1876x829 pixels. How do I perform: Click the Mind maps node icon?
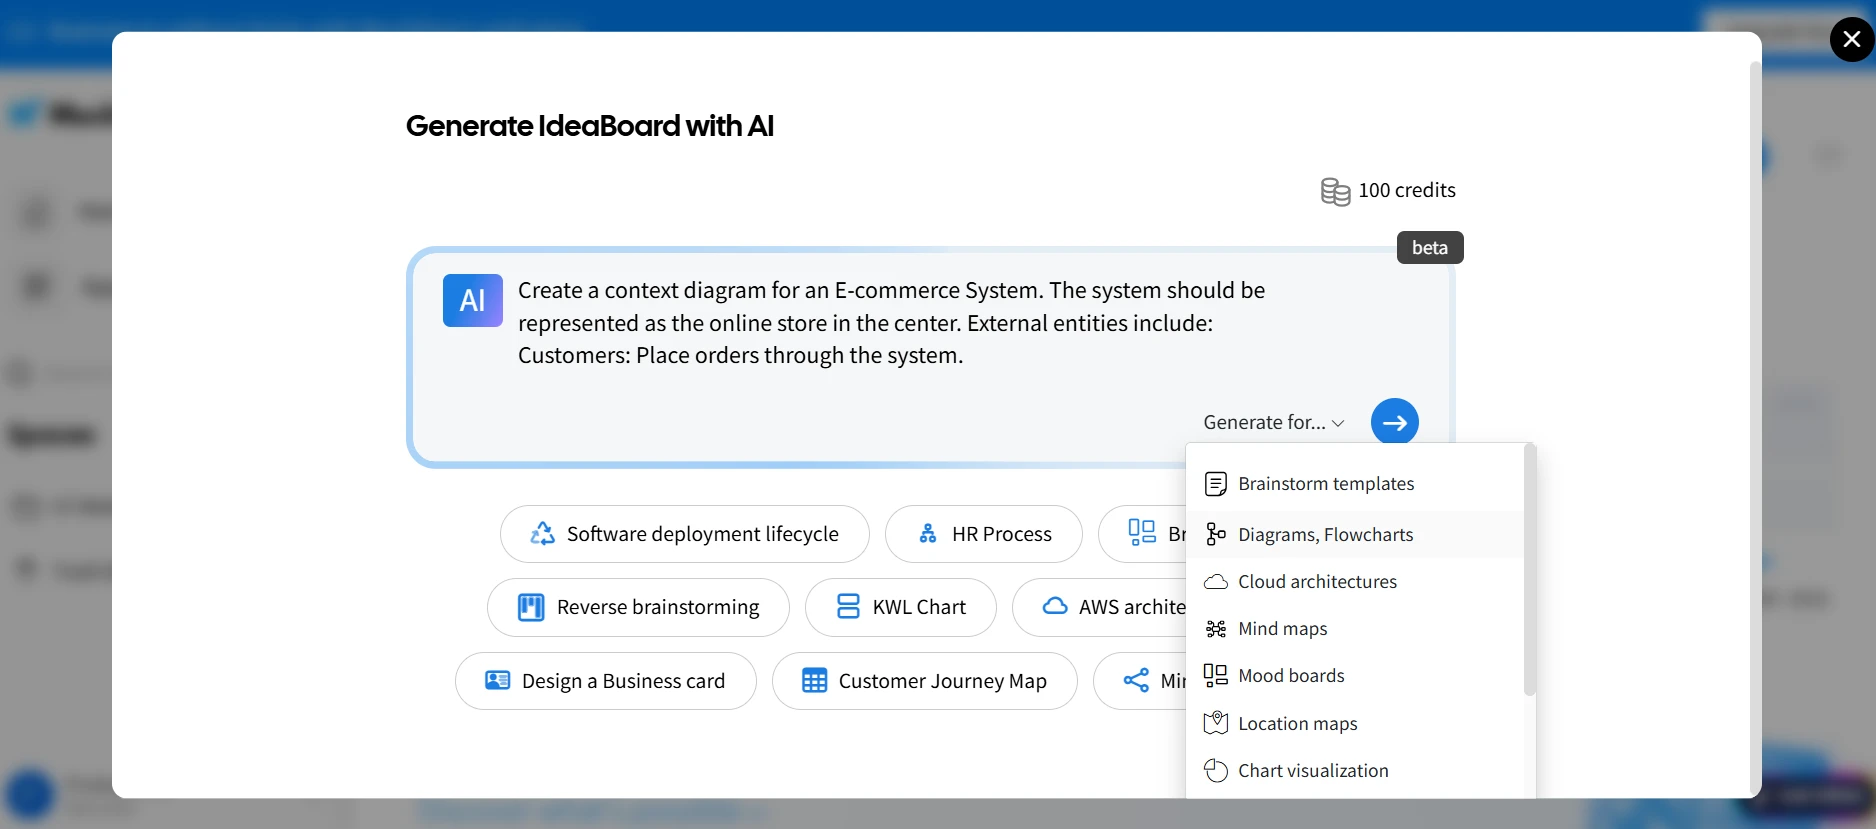1216,629
